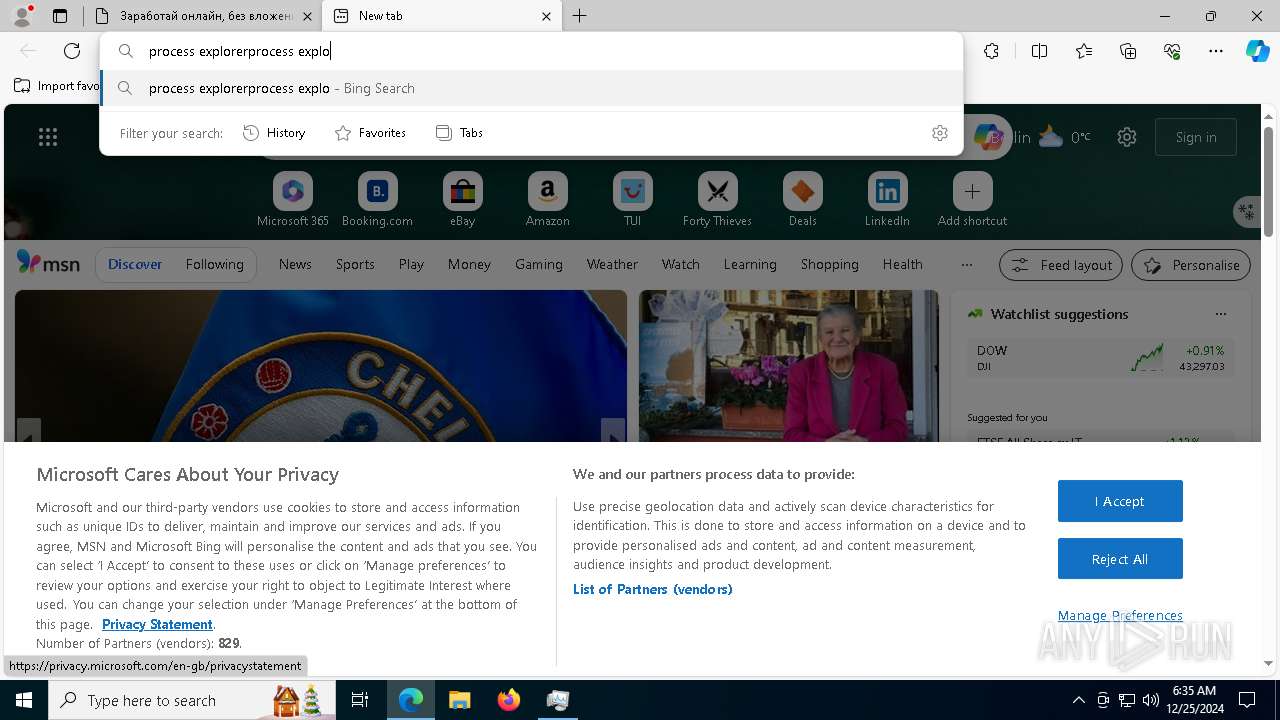This screenshot has width=1280, height=720.
Task: Click the Sign in button
Action: click(1196, 137)
